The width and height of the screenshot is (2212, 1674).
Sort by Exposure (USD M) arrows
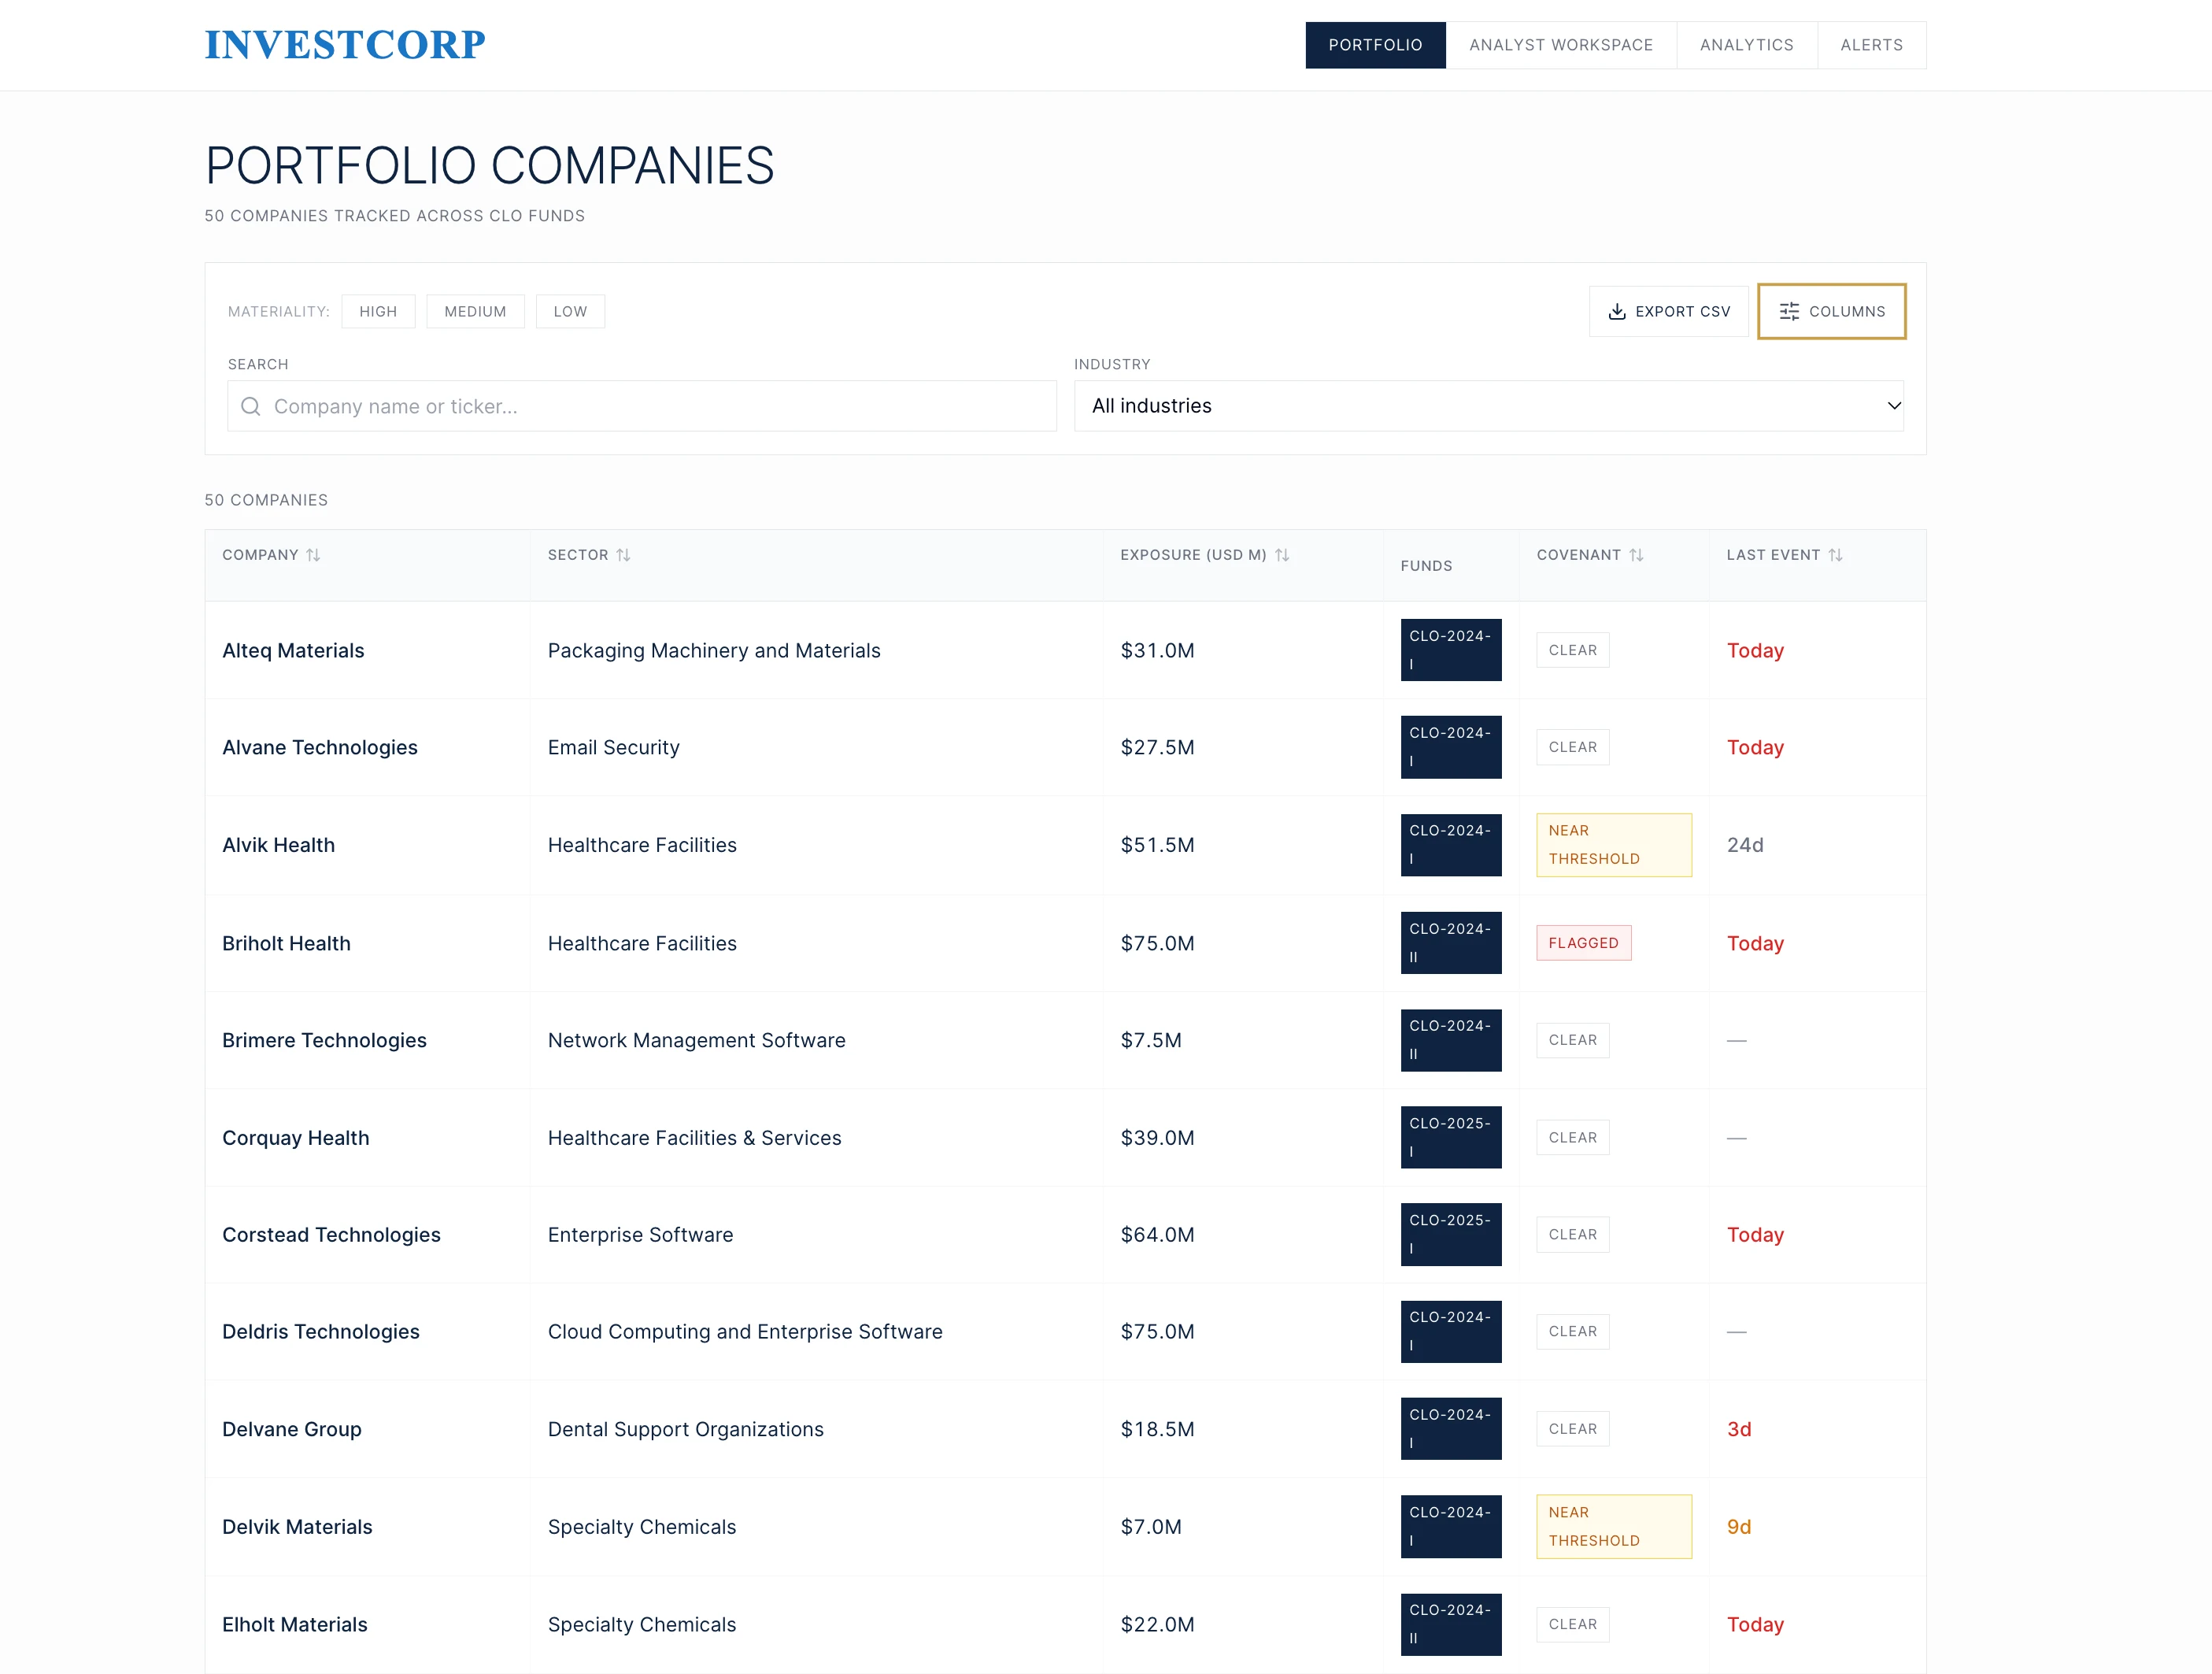[1281, 555]
